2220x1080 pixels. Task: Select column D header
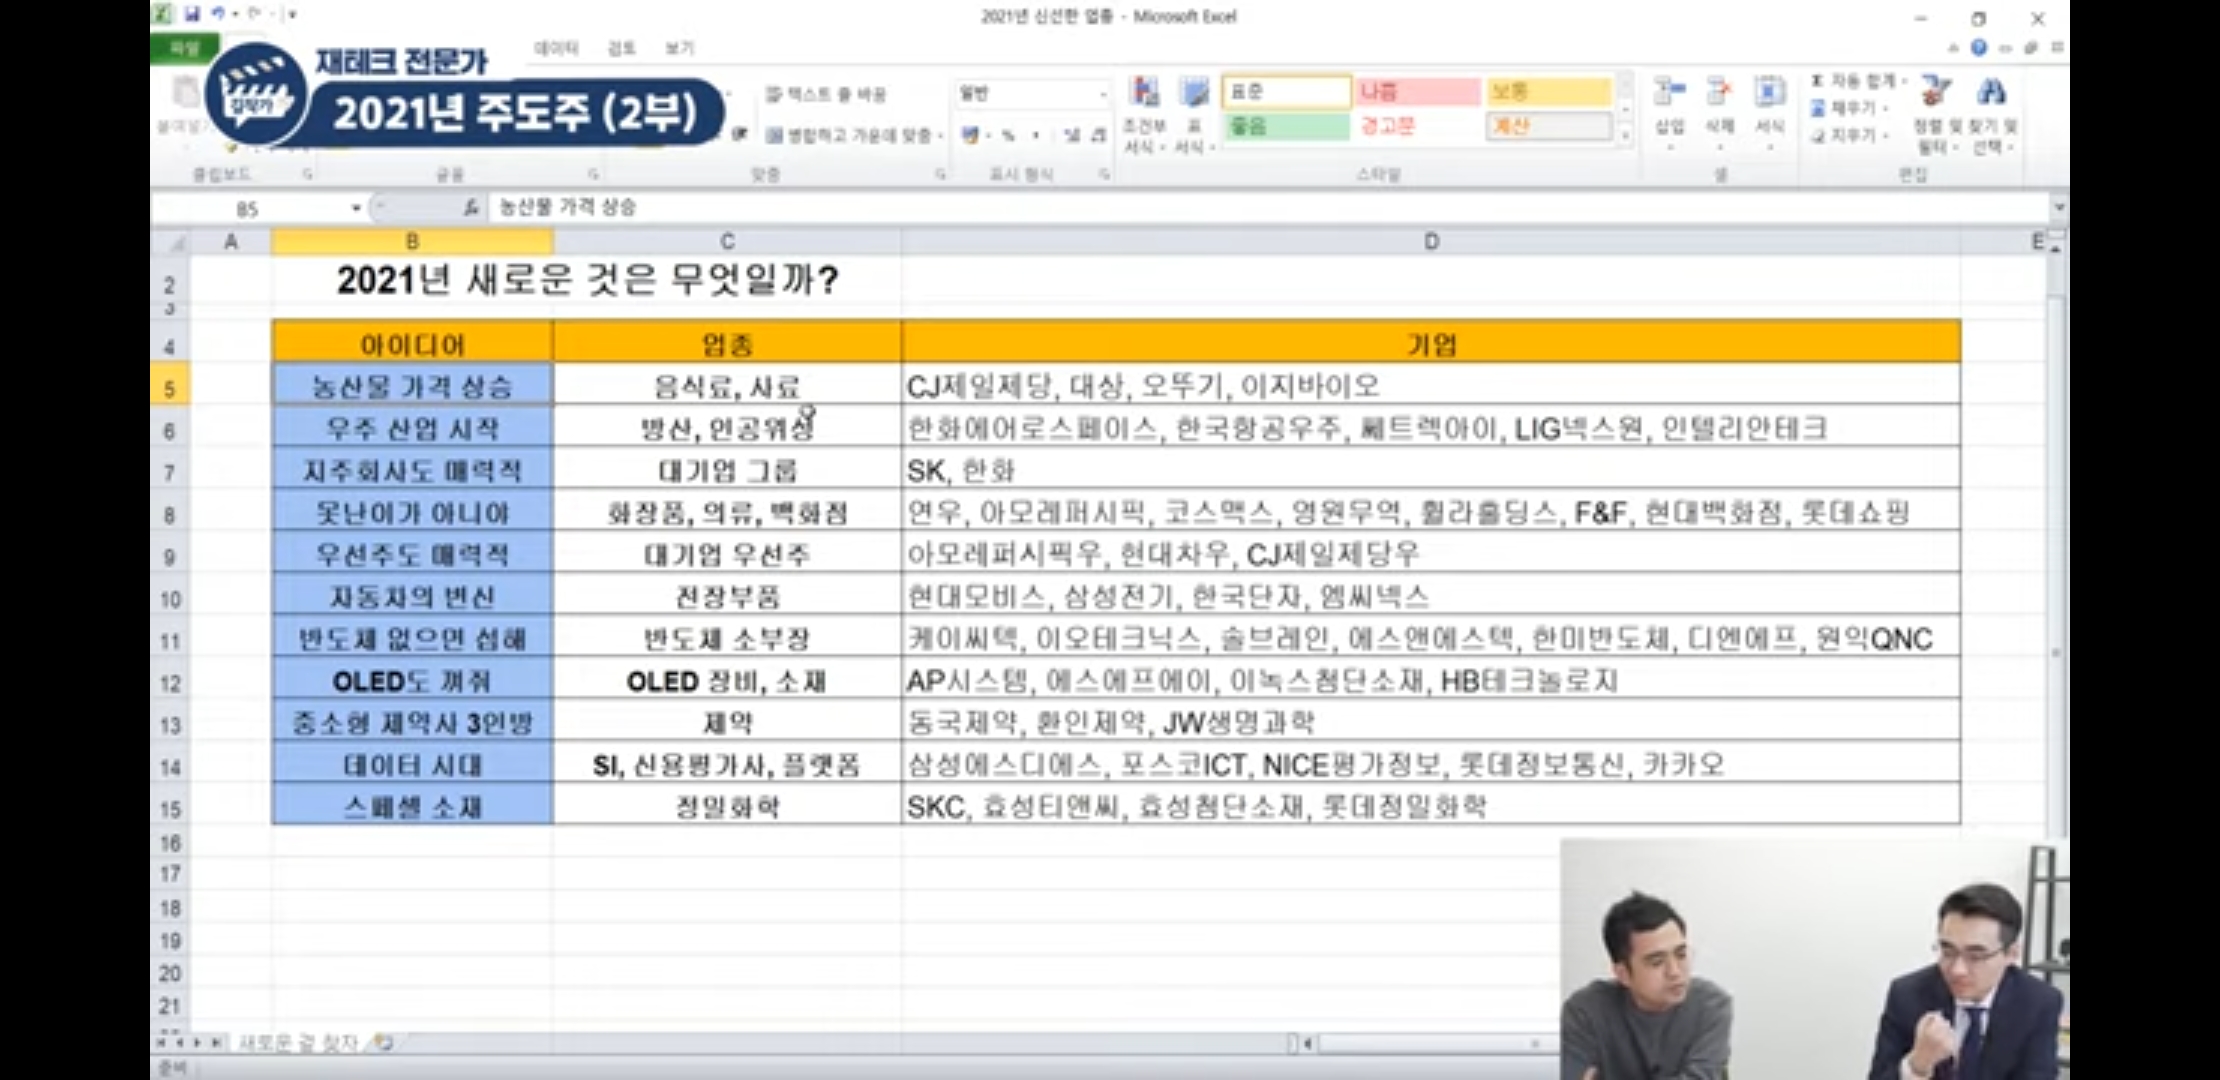(x=1430, y=241)
